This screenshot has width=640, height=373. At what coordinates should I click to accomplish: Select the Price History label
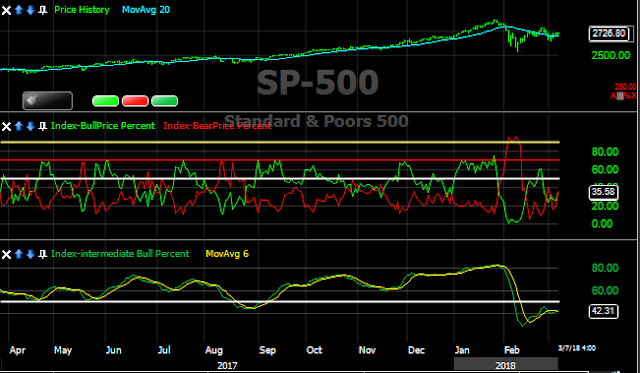point(82,10)
